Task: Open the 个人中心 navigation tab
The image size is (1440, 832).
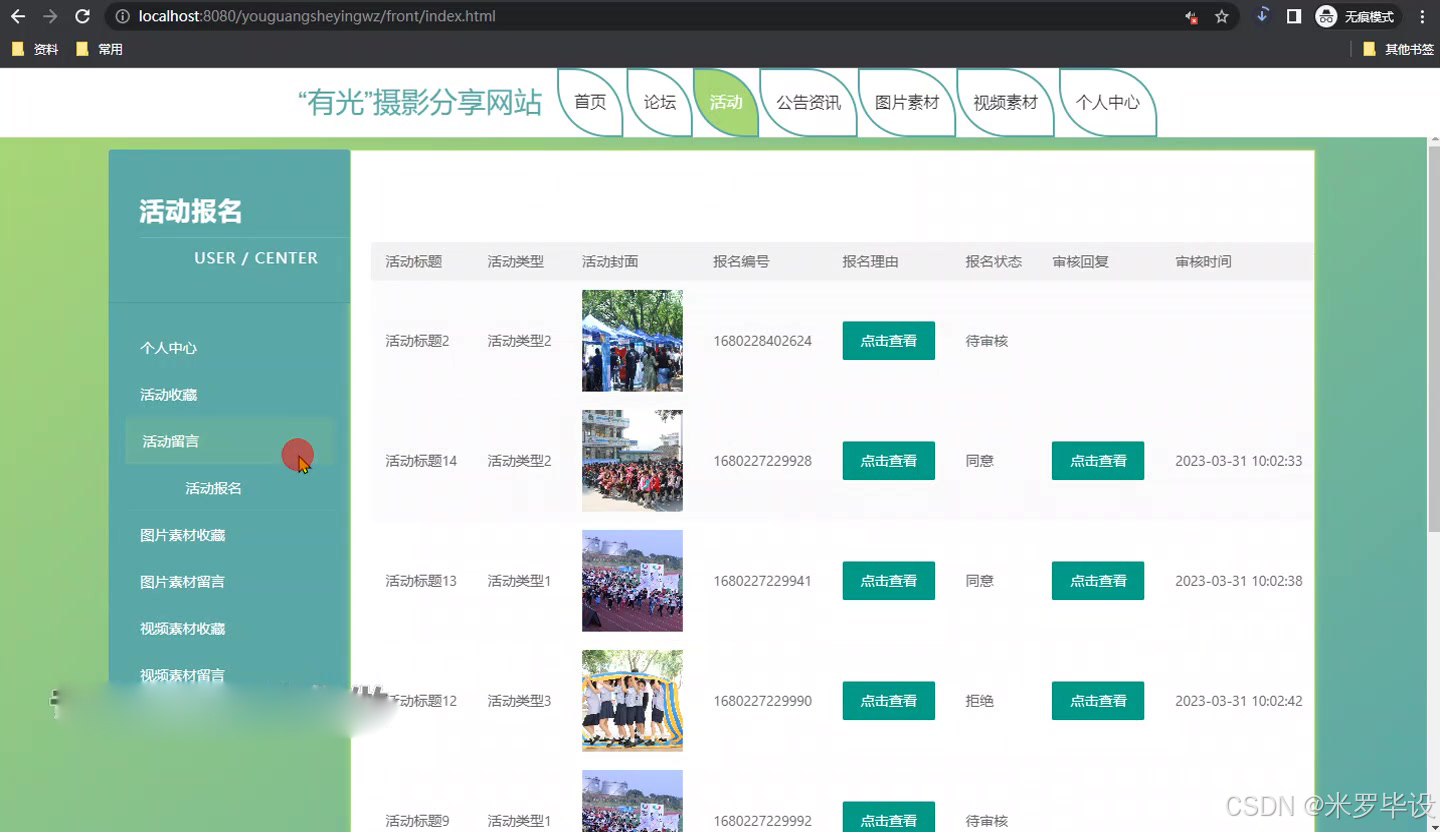Action: coord(1108,102)
